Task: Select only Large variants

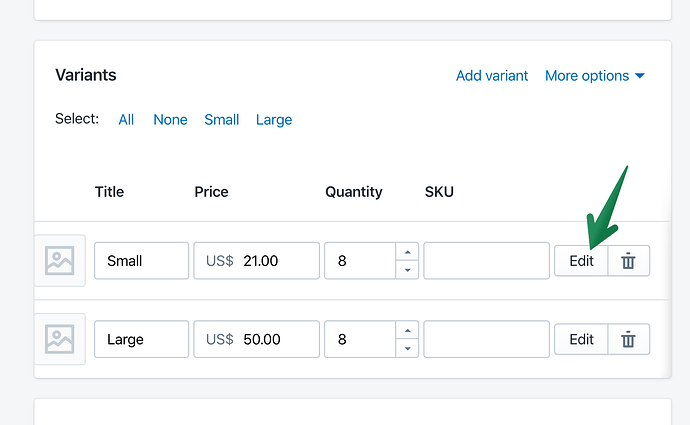Action: coord(274,120)
